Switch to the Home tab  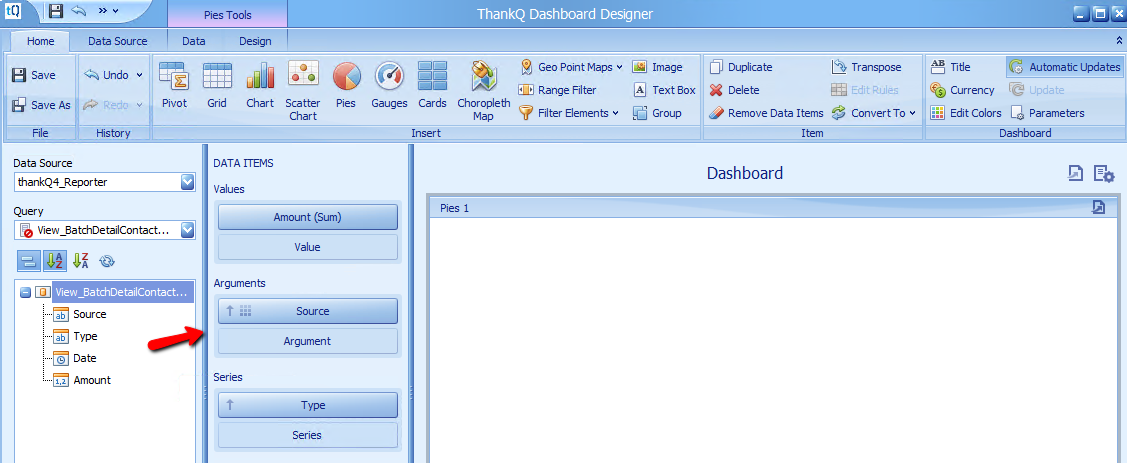click(40, 41)
